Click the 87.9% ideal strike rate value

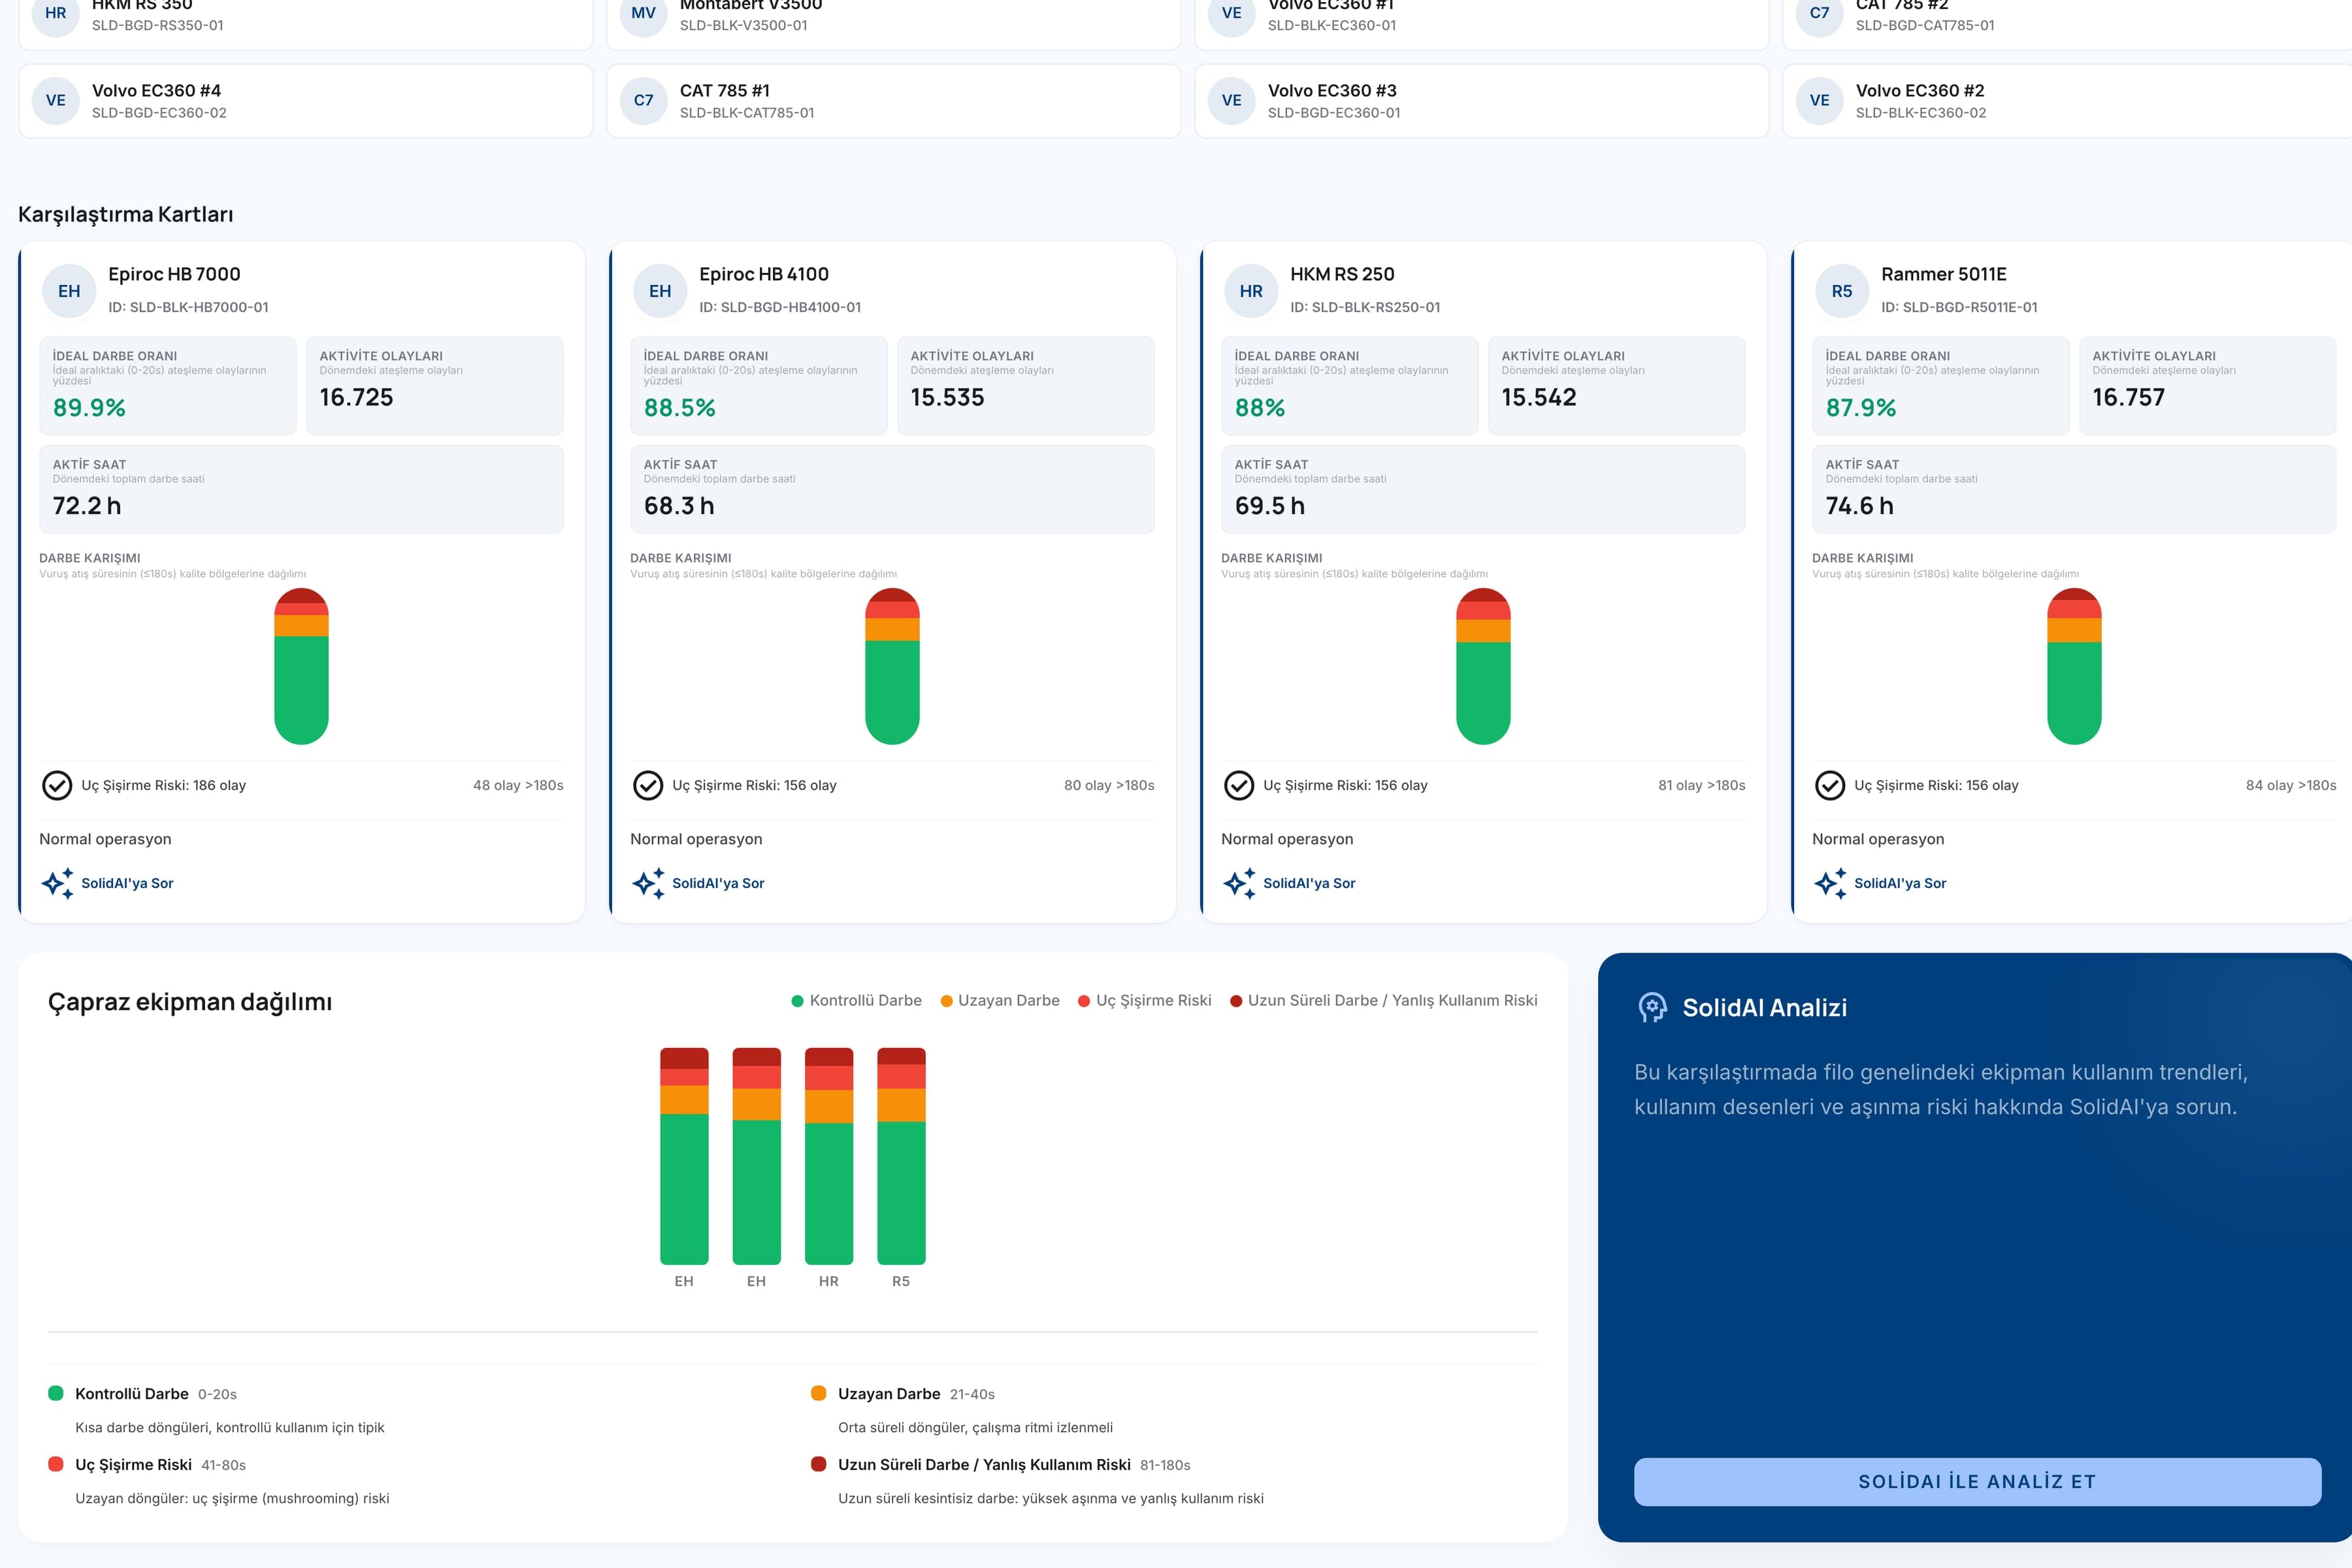point(1861,408)
